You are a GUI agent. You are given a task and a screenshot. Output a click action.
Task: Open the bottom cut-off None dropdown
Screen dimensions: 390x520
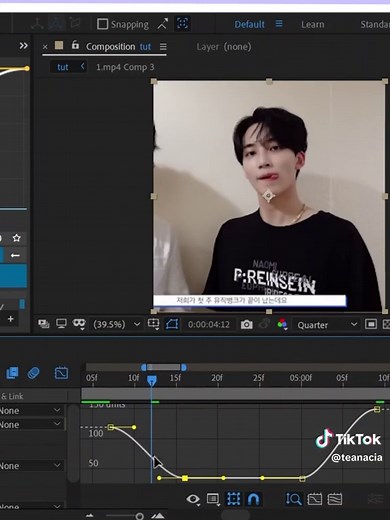point(31,507)
